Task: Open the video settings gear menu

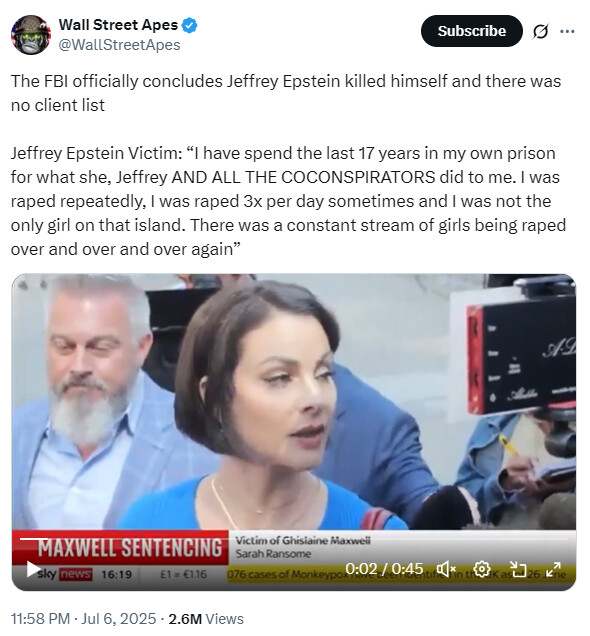Action: point(482,569)
